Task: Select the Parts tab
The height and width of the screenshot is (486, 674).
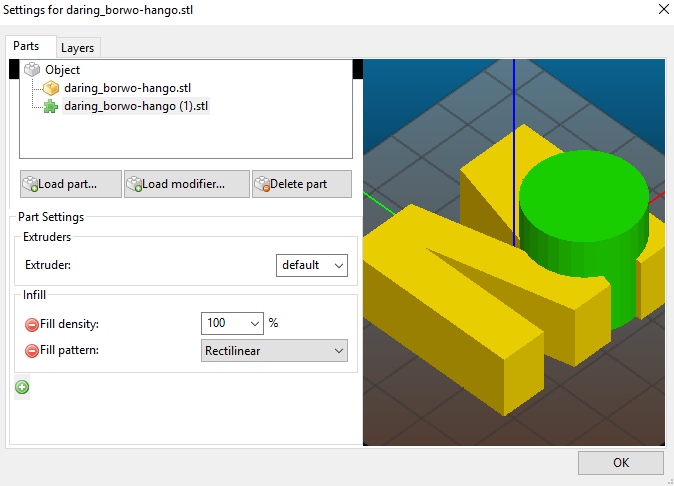Action: point(27,47)
